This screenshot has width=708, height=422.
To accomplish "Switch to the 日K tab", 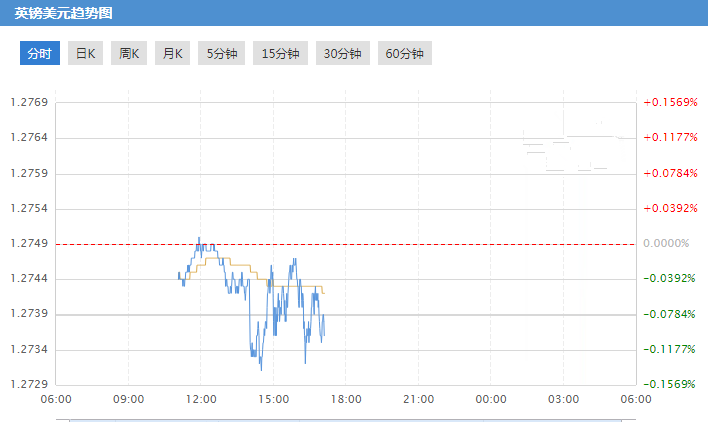I will pos(86,54).
